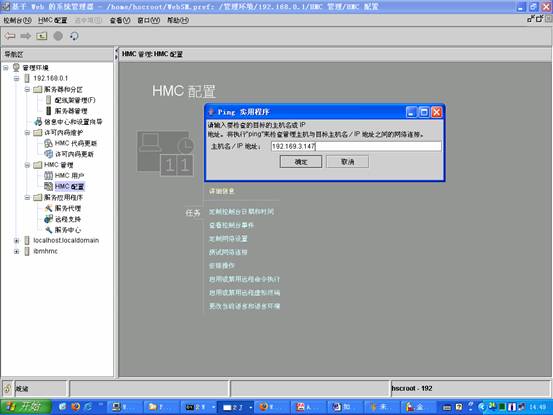Screen dimensions: 553x415
Task: Select the HMC 代码更新 icon in tree
Action: click(48, 143)
